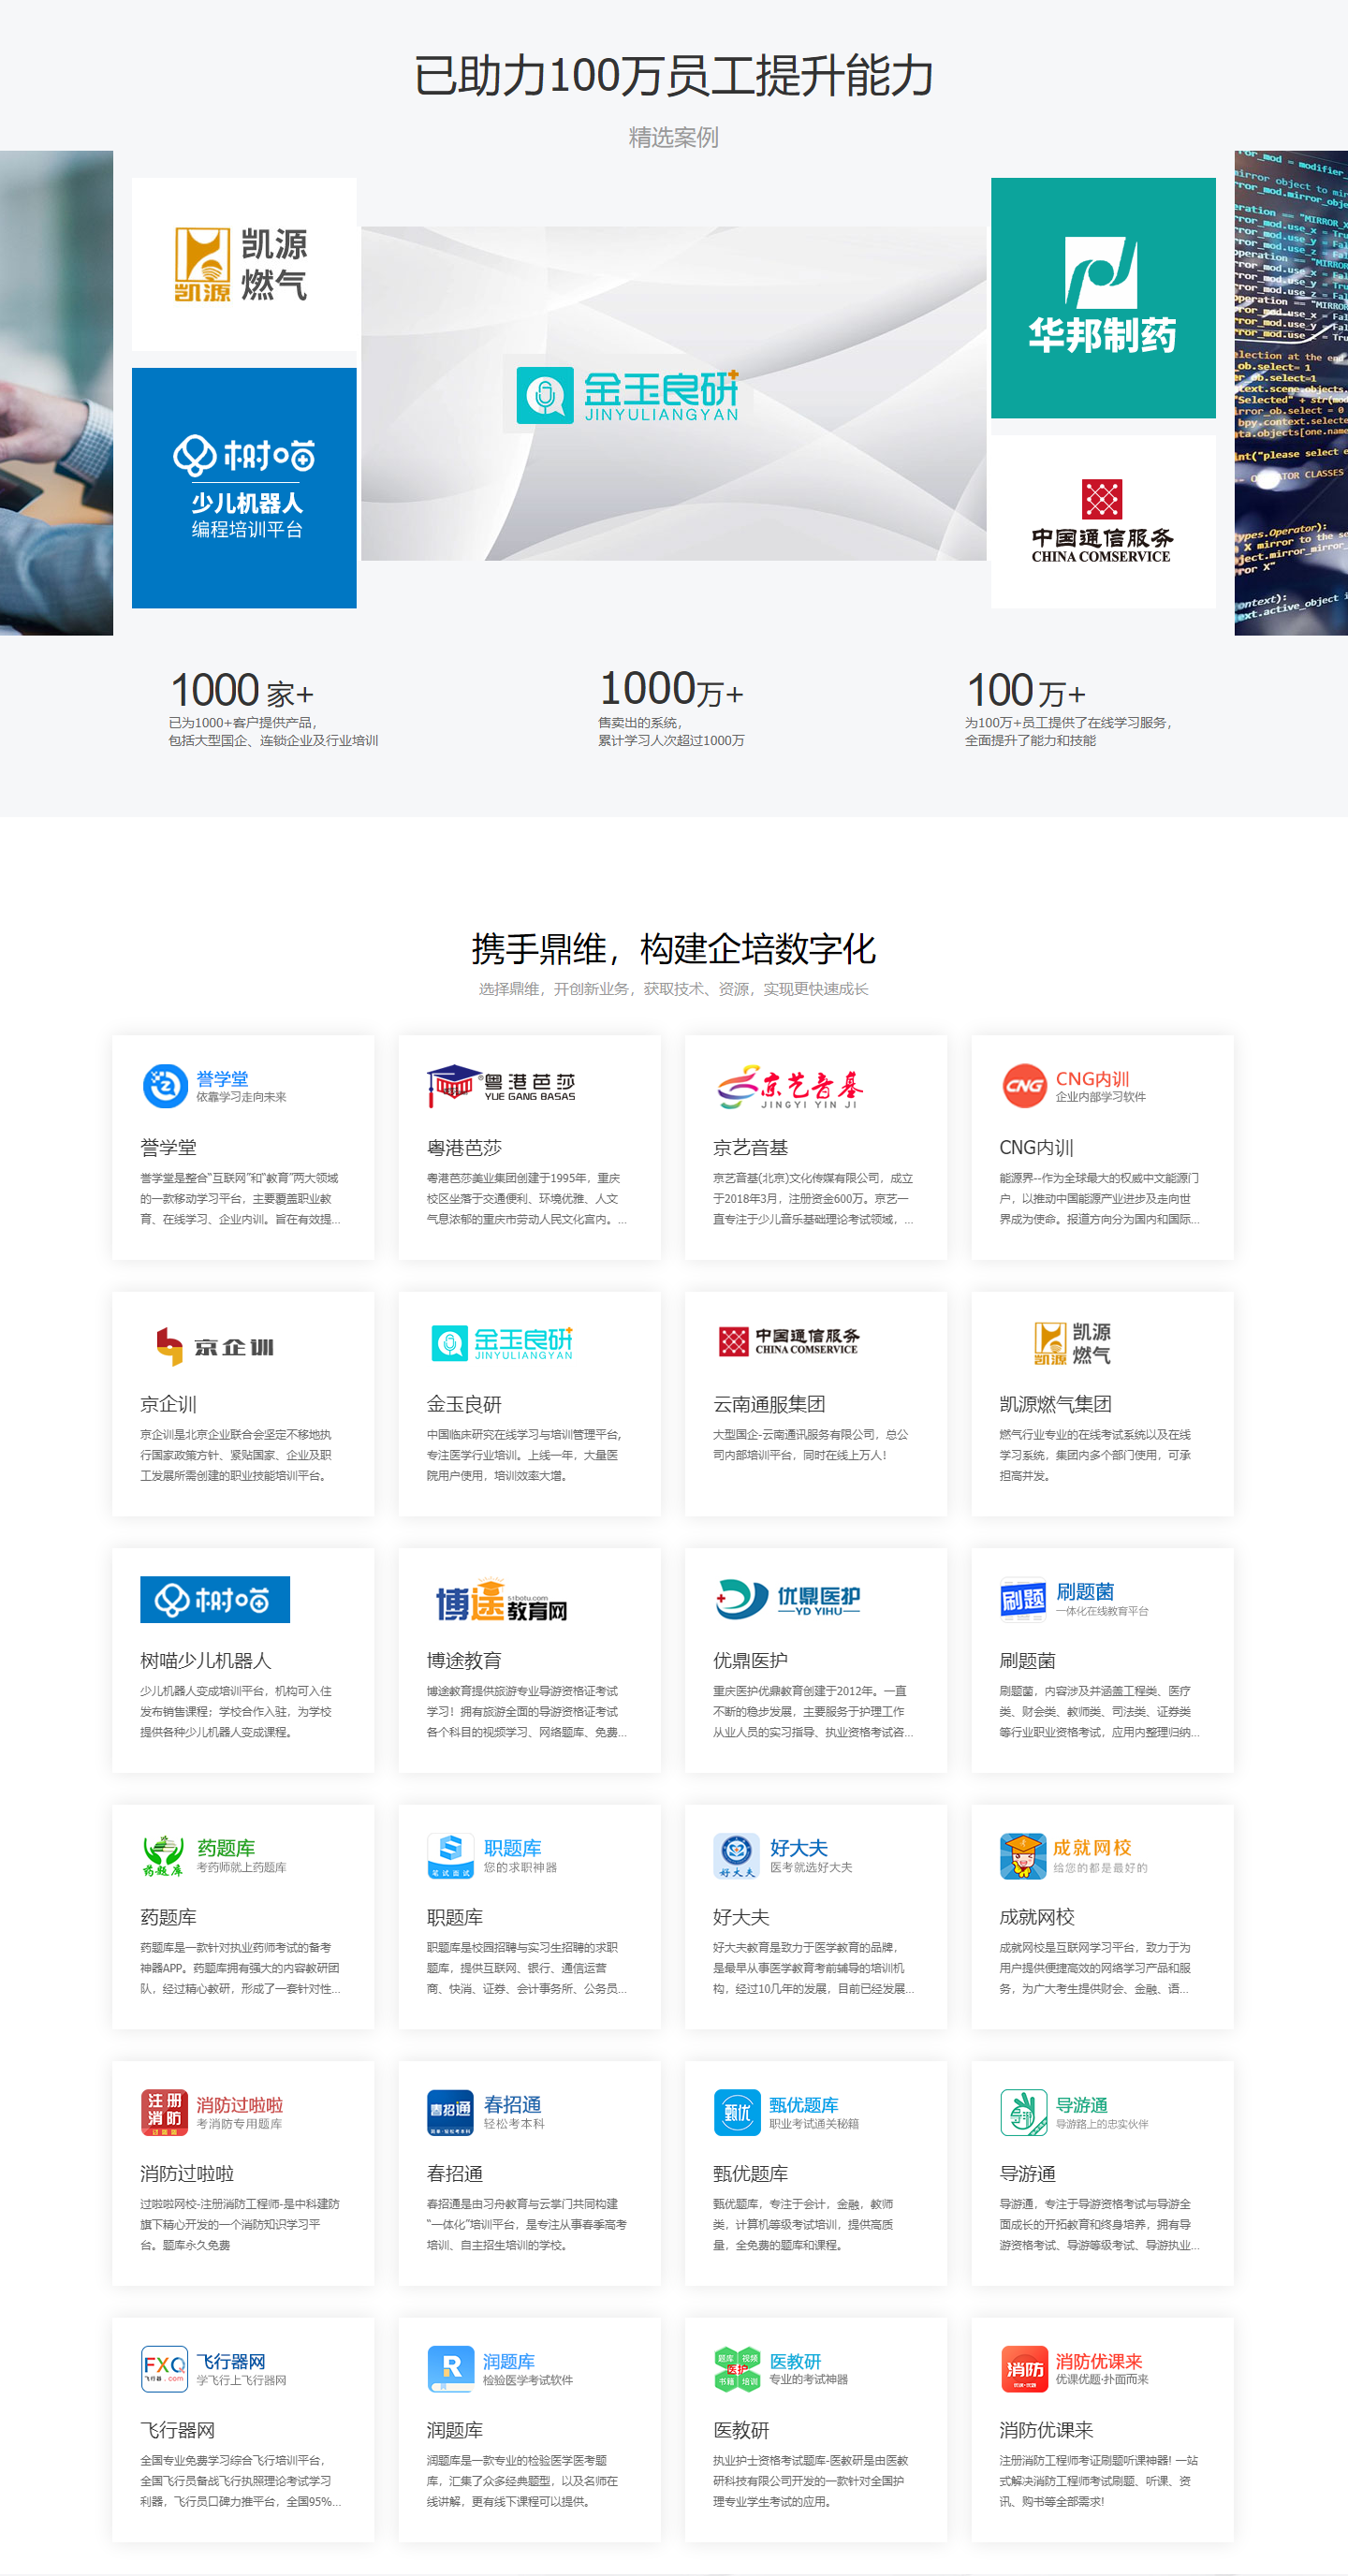
Task: Open the 甄优题库 card title
Action: tap(750, 2173)
